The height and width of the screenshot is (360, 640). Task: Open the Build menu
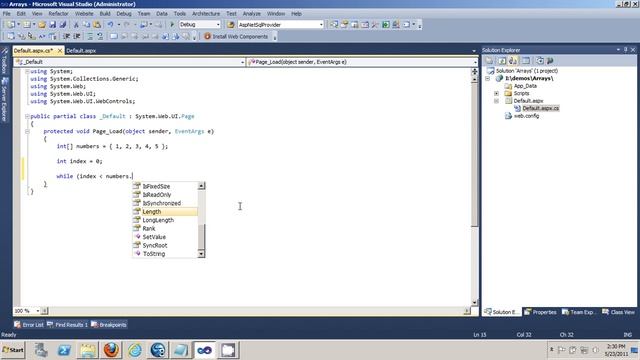point(105,13)
